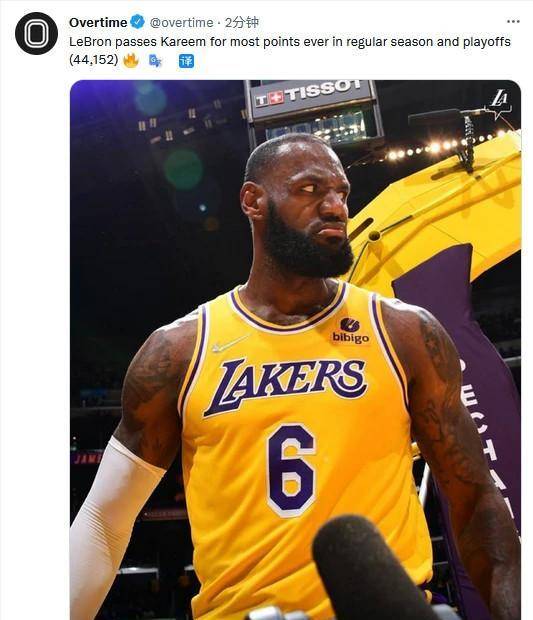Click the LAKERS wordmark on jersey
533x620 pixels.
pyautogui.click(x=285, y=385)
